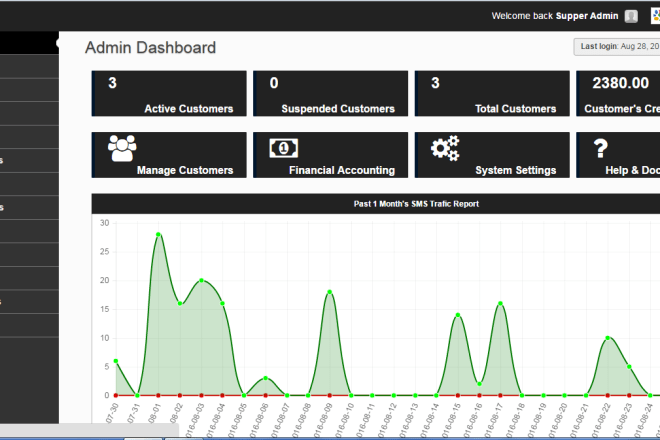This screenshot has height=440, width=660.
Task: Click the 3 count in Active Customers
Action: (x=112, y=83)
